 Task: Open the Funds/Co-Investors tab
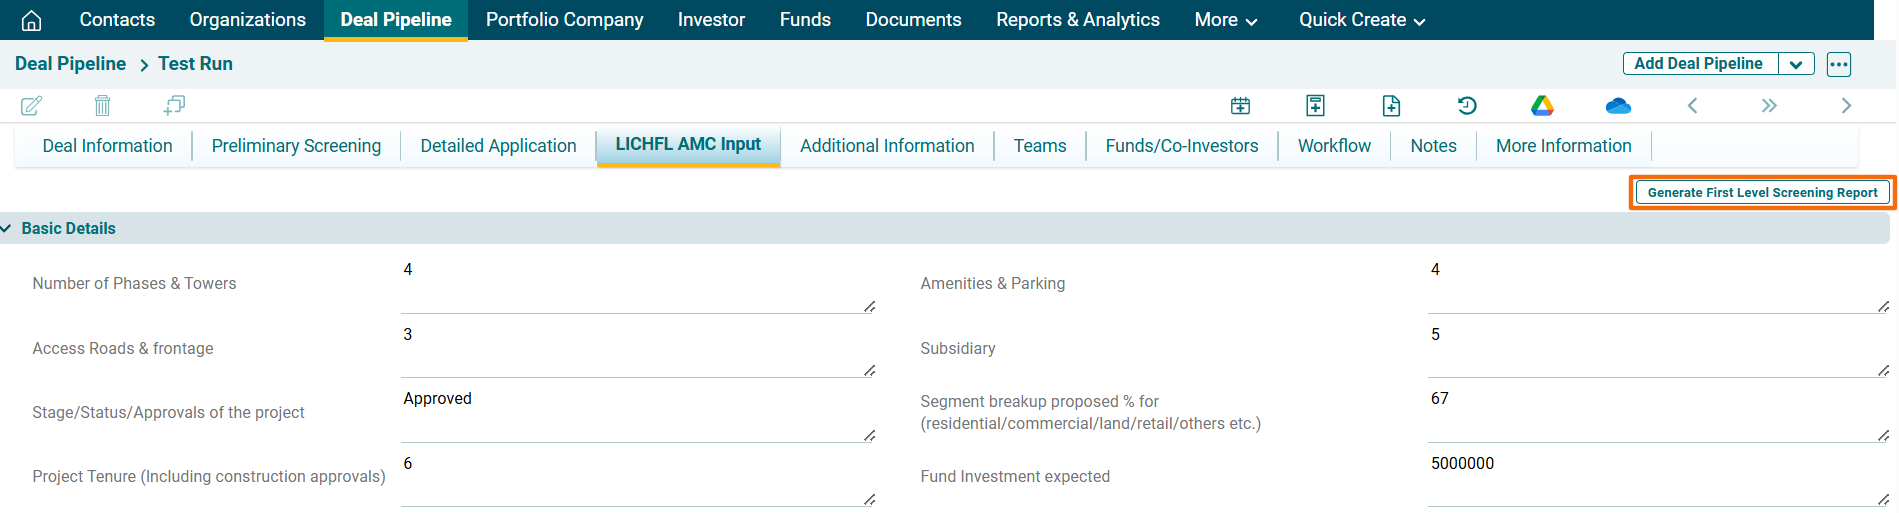click(1181, 146)
